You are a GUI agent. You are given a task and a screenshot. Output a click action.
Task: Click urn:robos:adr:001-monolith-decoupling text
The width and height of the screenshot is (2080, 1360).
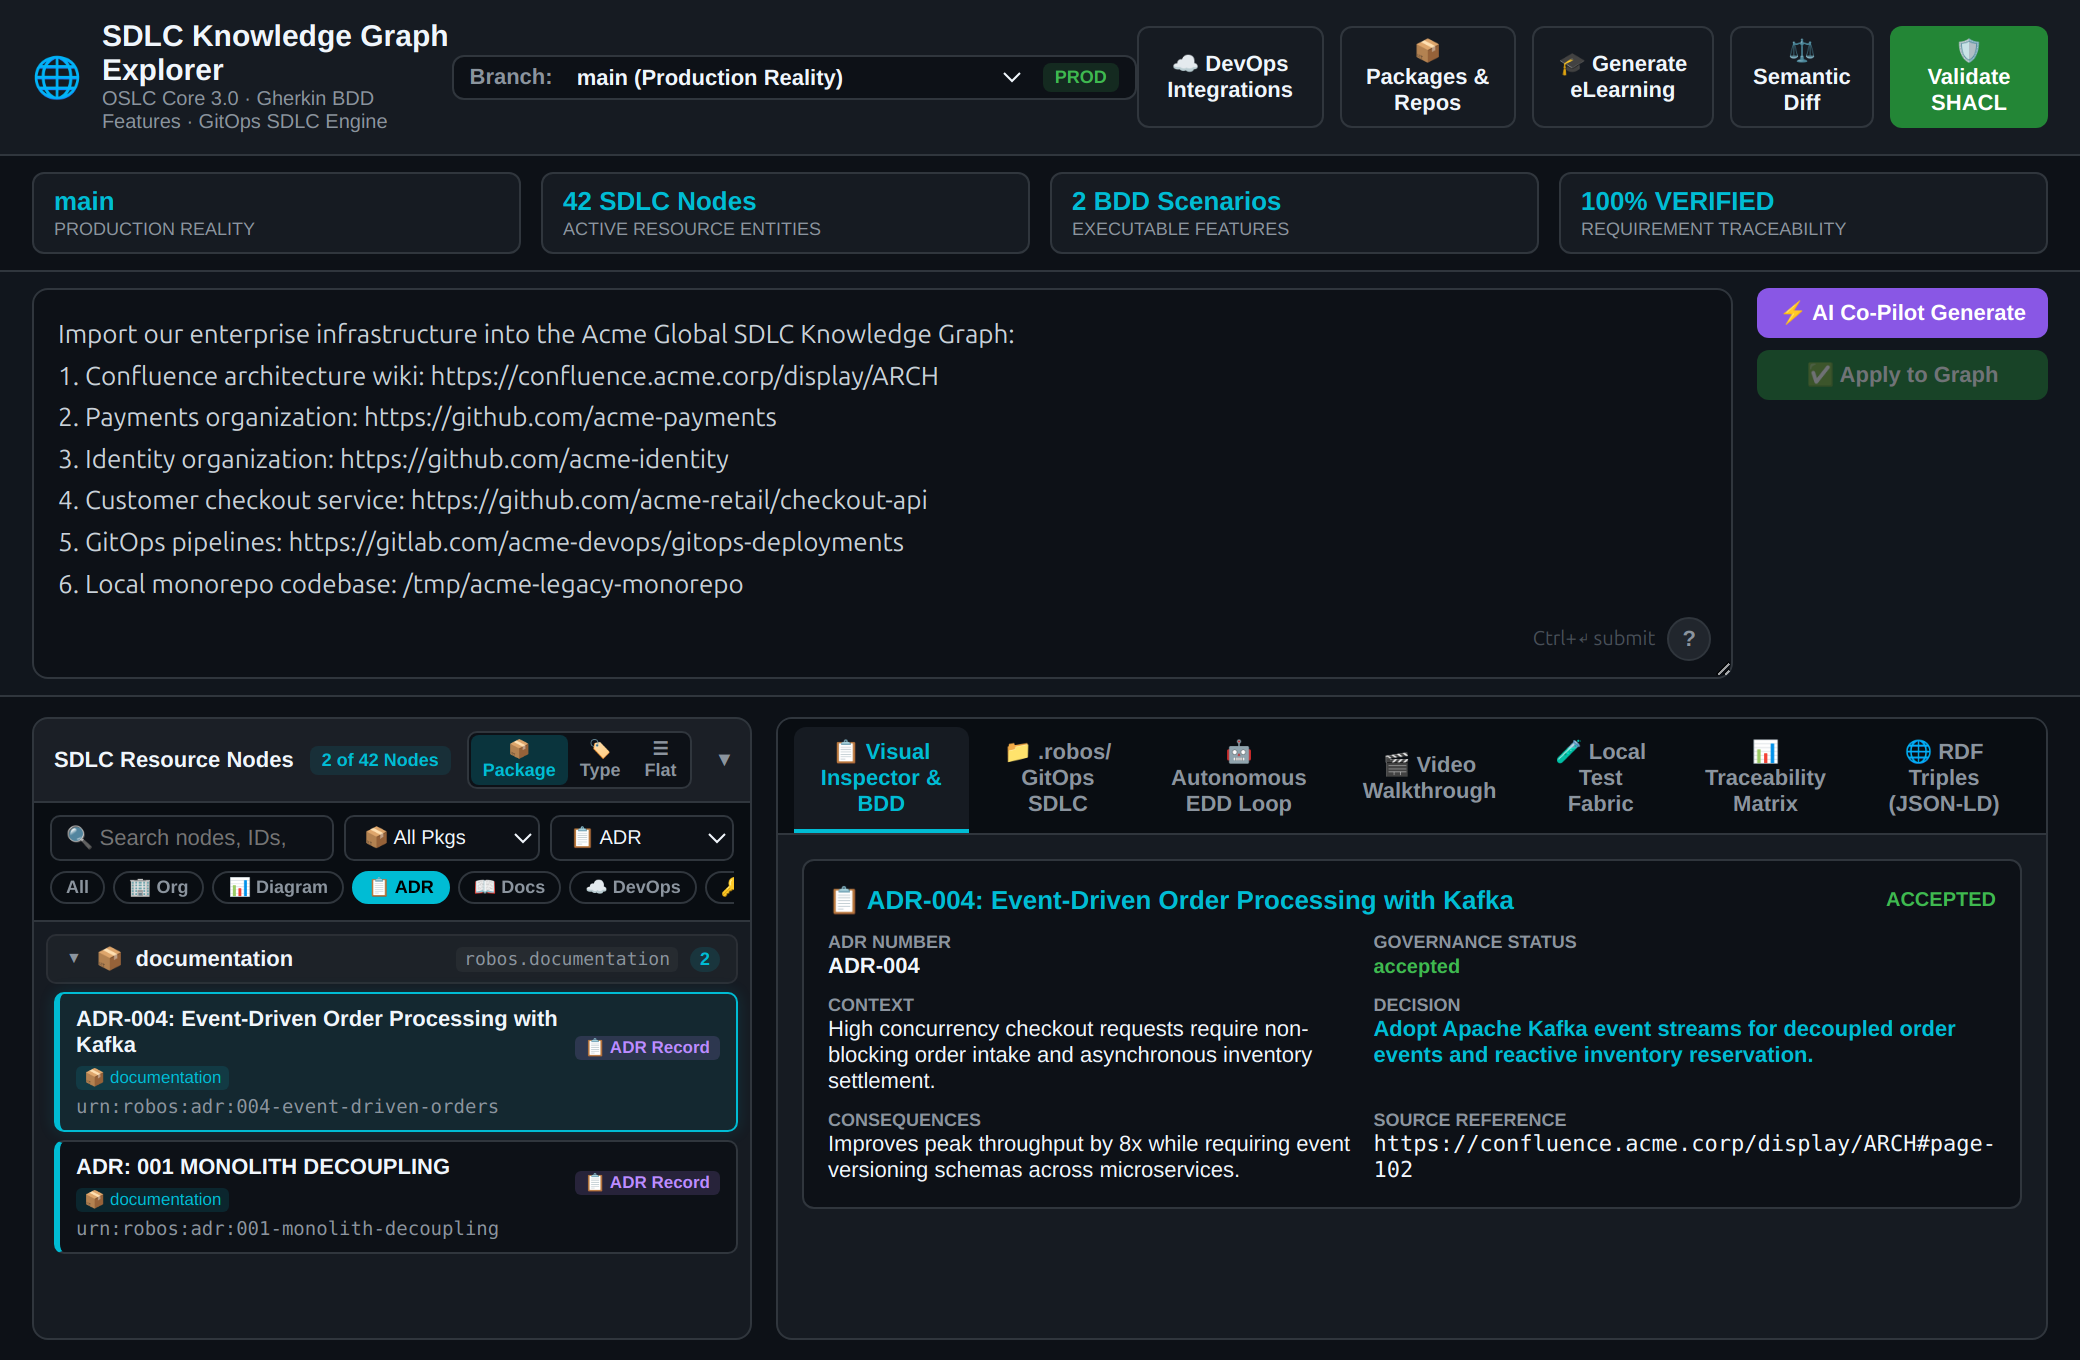[x=287, y=1229]
